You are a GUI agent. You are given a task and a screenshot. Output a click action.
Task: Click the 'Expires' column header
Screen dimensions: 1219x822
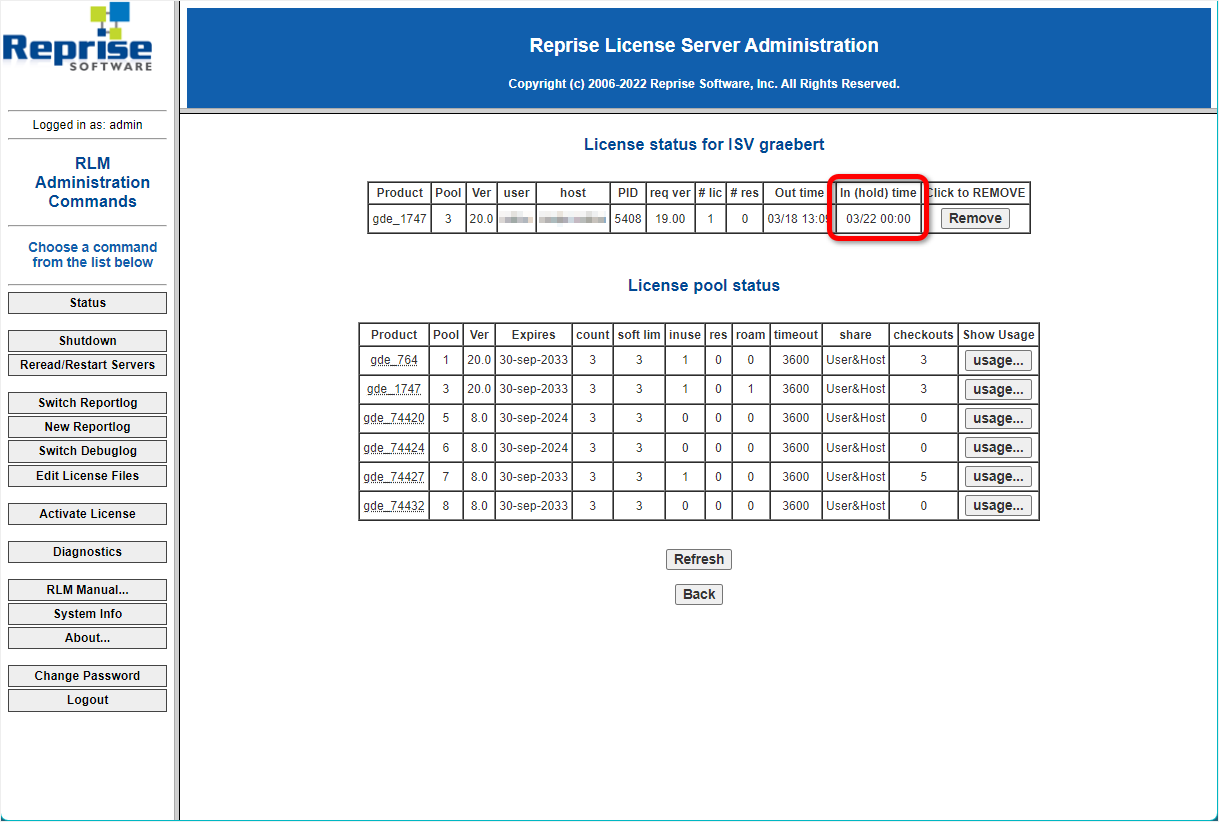[x=533, y=335]
